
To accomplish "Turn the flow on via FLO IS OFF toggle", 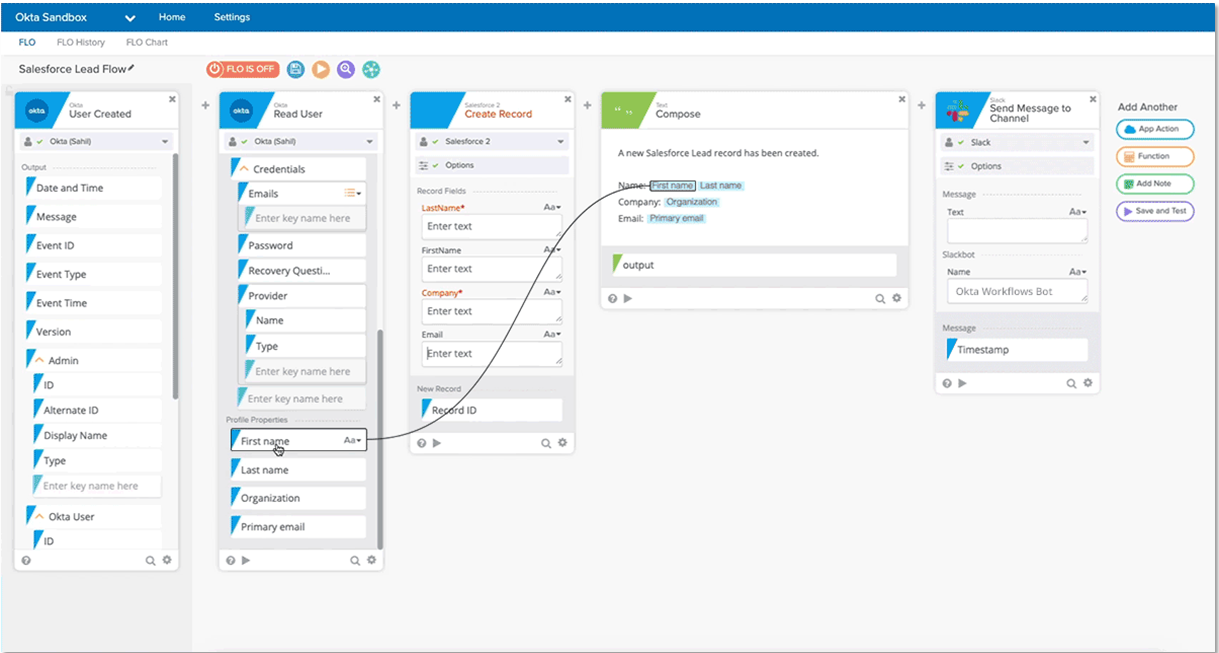I will [241, 69].
